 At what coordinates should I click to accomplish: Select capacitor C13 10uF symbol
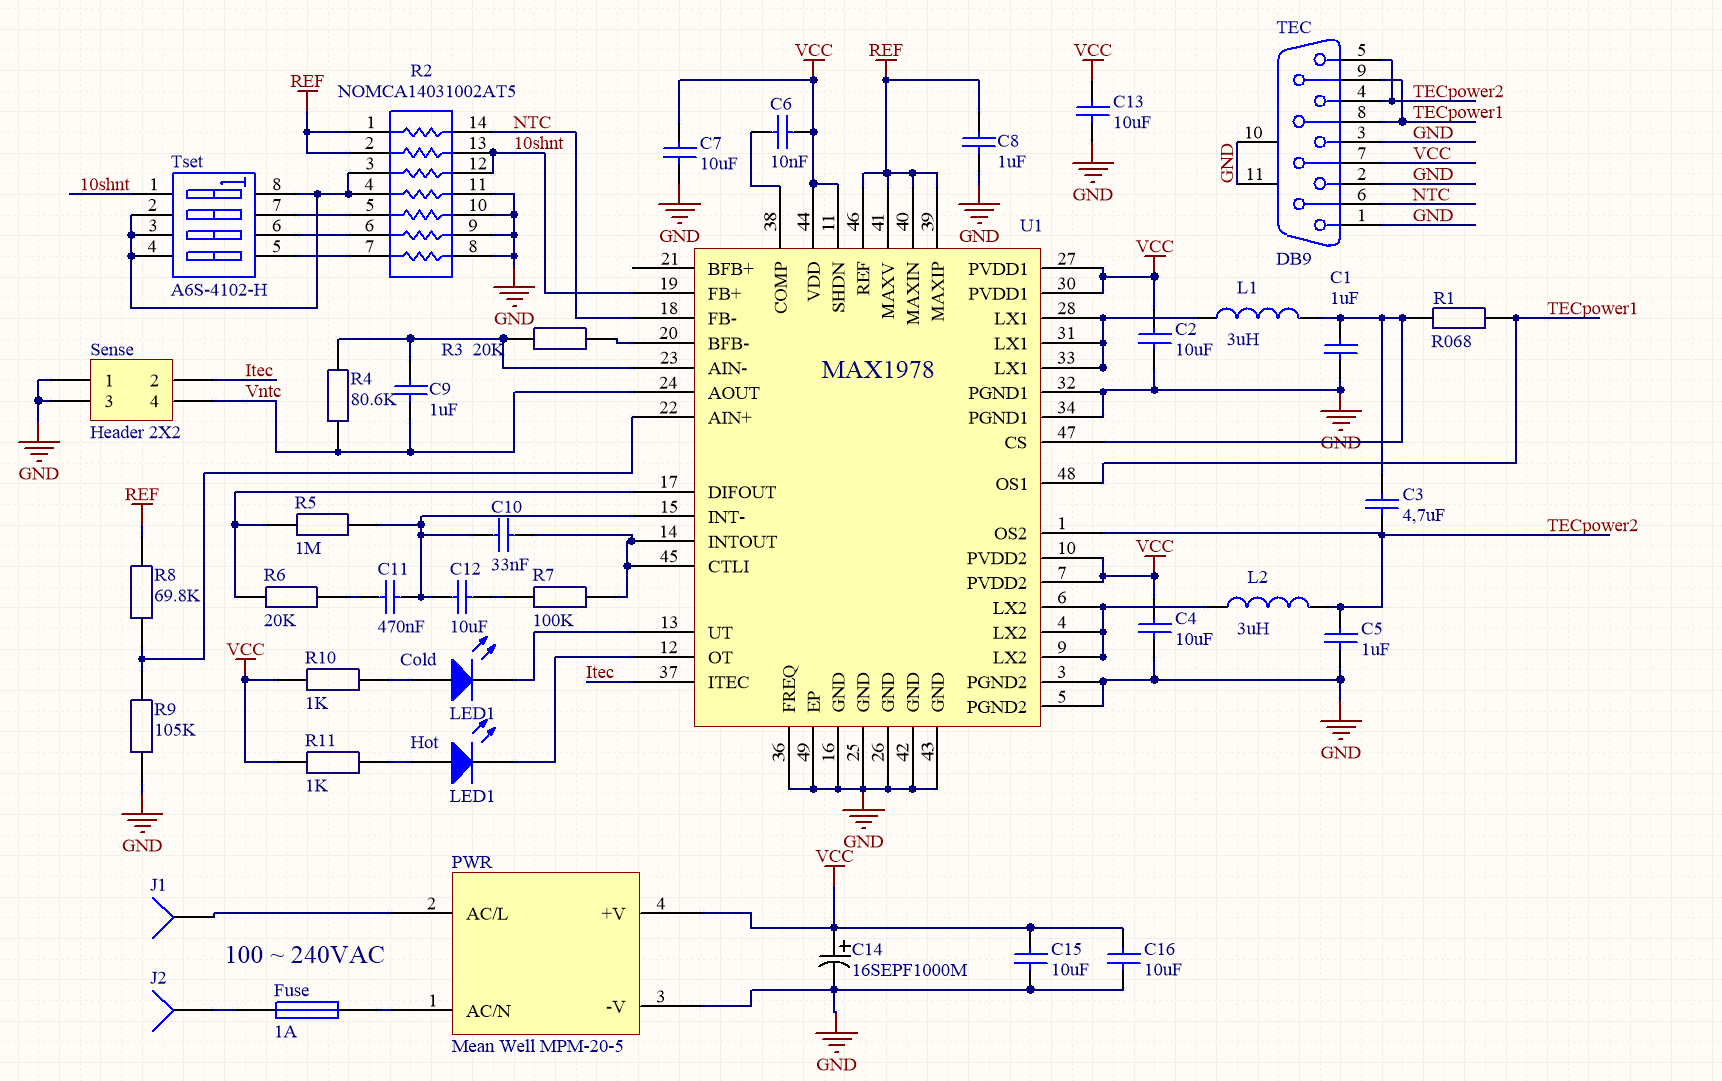coord(1092,110)
